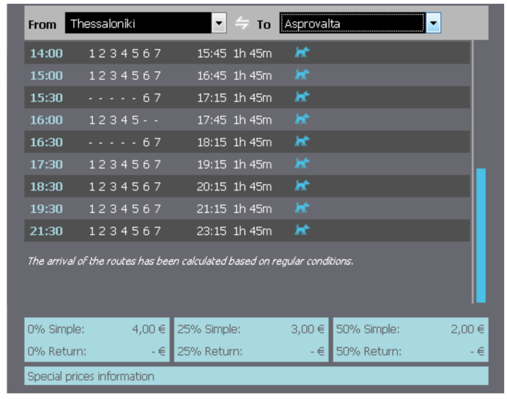The height and width of the screenshot is (399, 507).
Task: Select the 21:30 departure time
Action: (46, 231)
